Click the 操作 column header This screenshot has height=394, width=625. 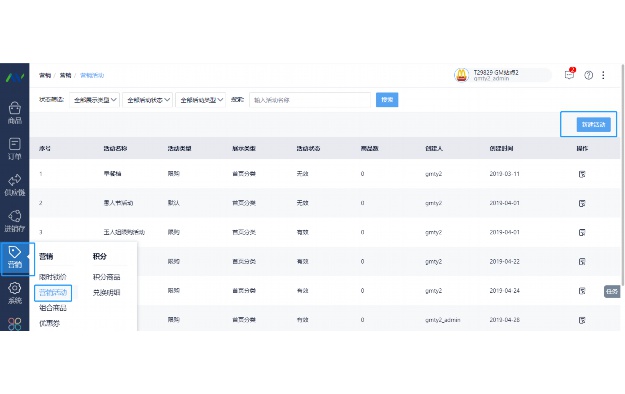[582, 148]
